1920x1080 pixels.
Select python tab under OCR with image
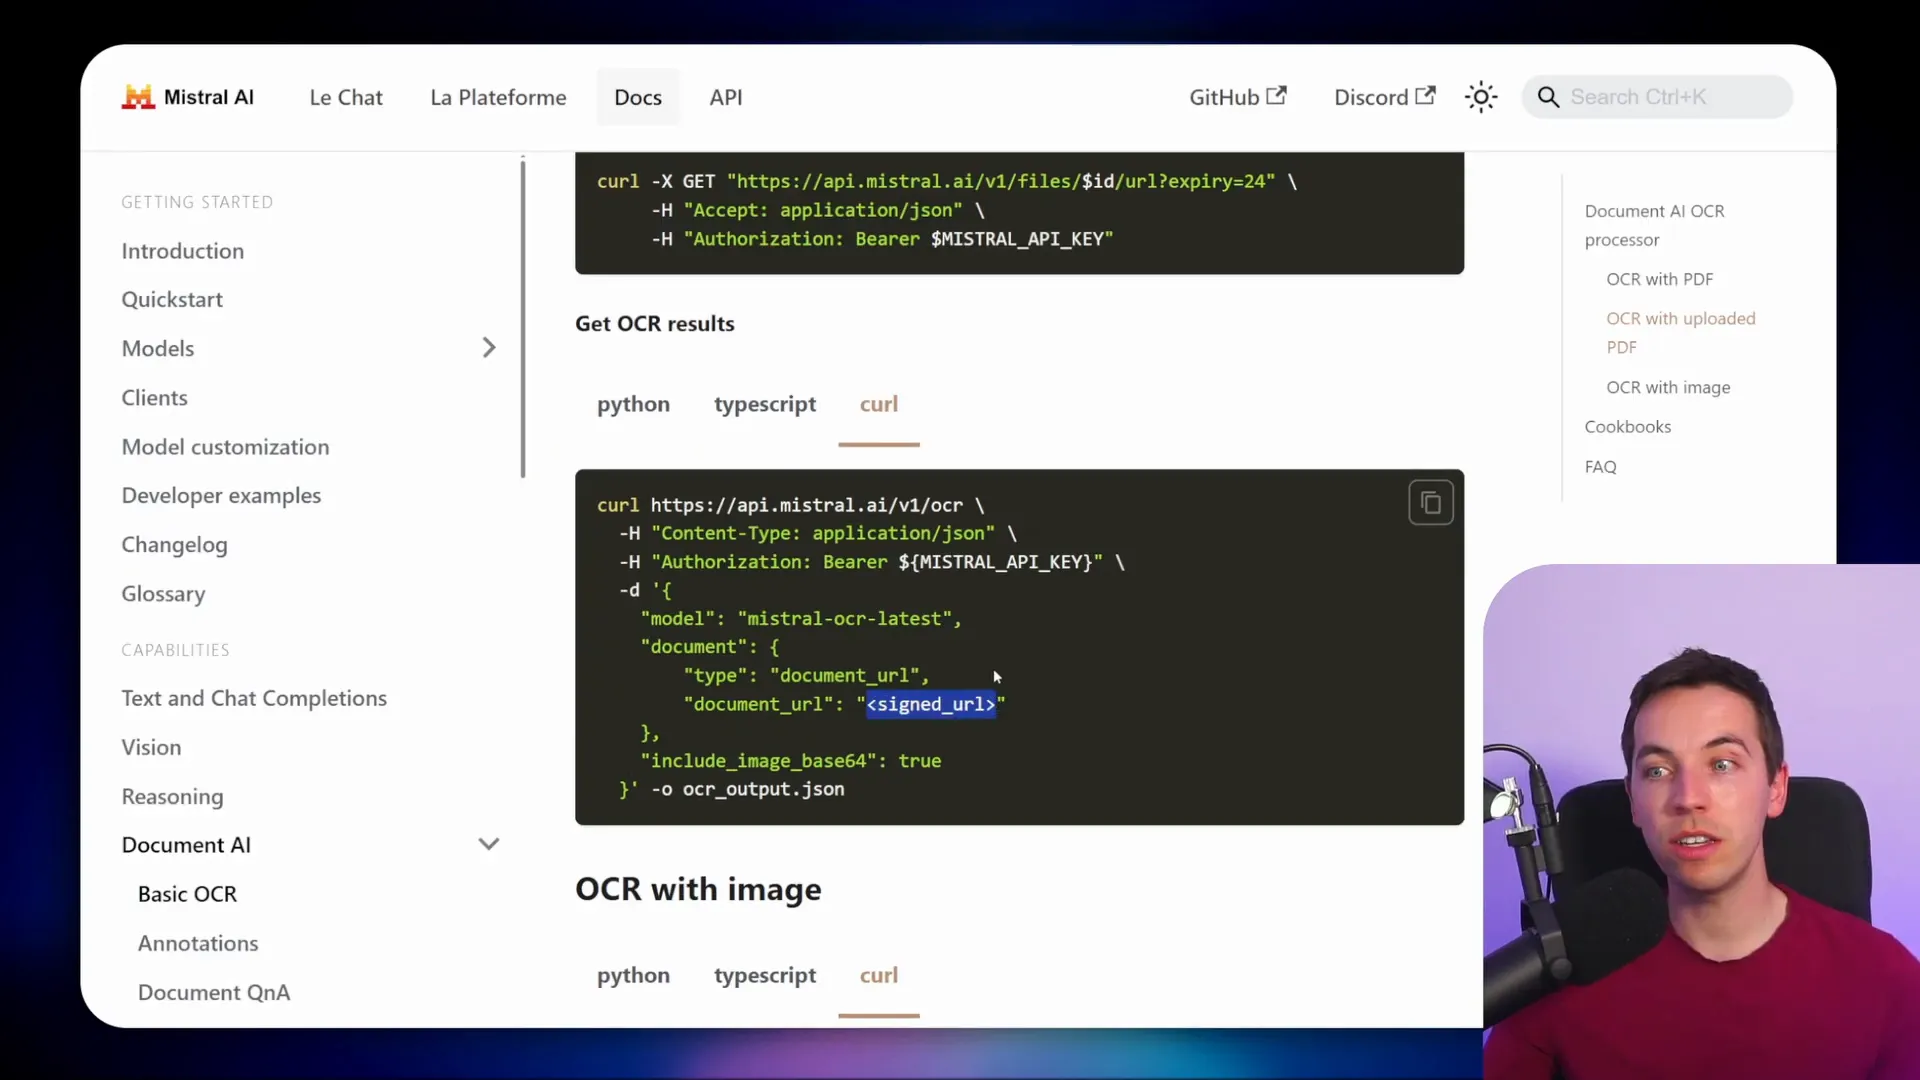(x=633, y=975)
